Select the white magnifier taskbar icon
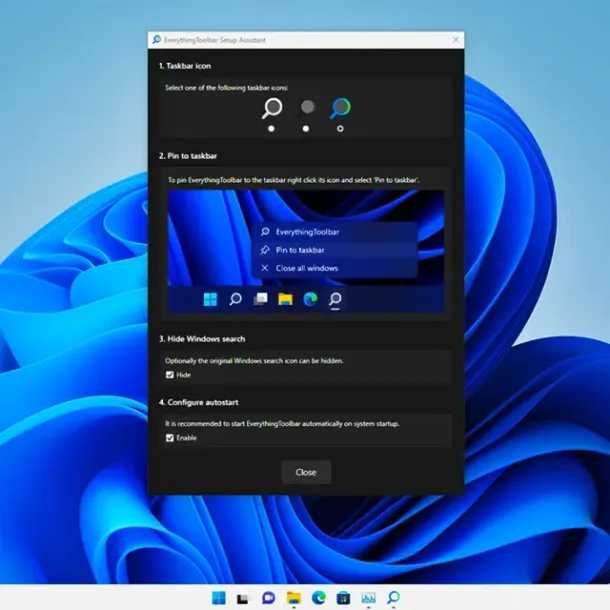The image size is (610, 610). [272, 108]
